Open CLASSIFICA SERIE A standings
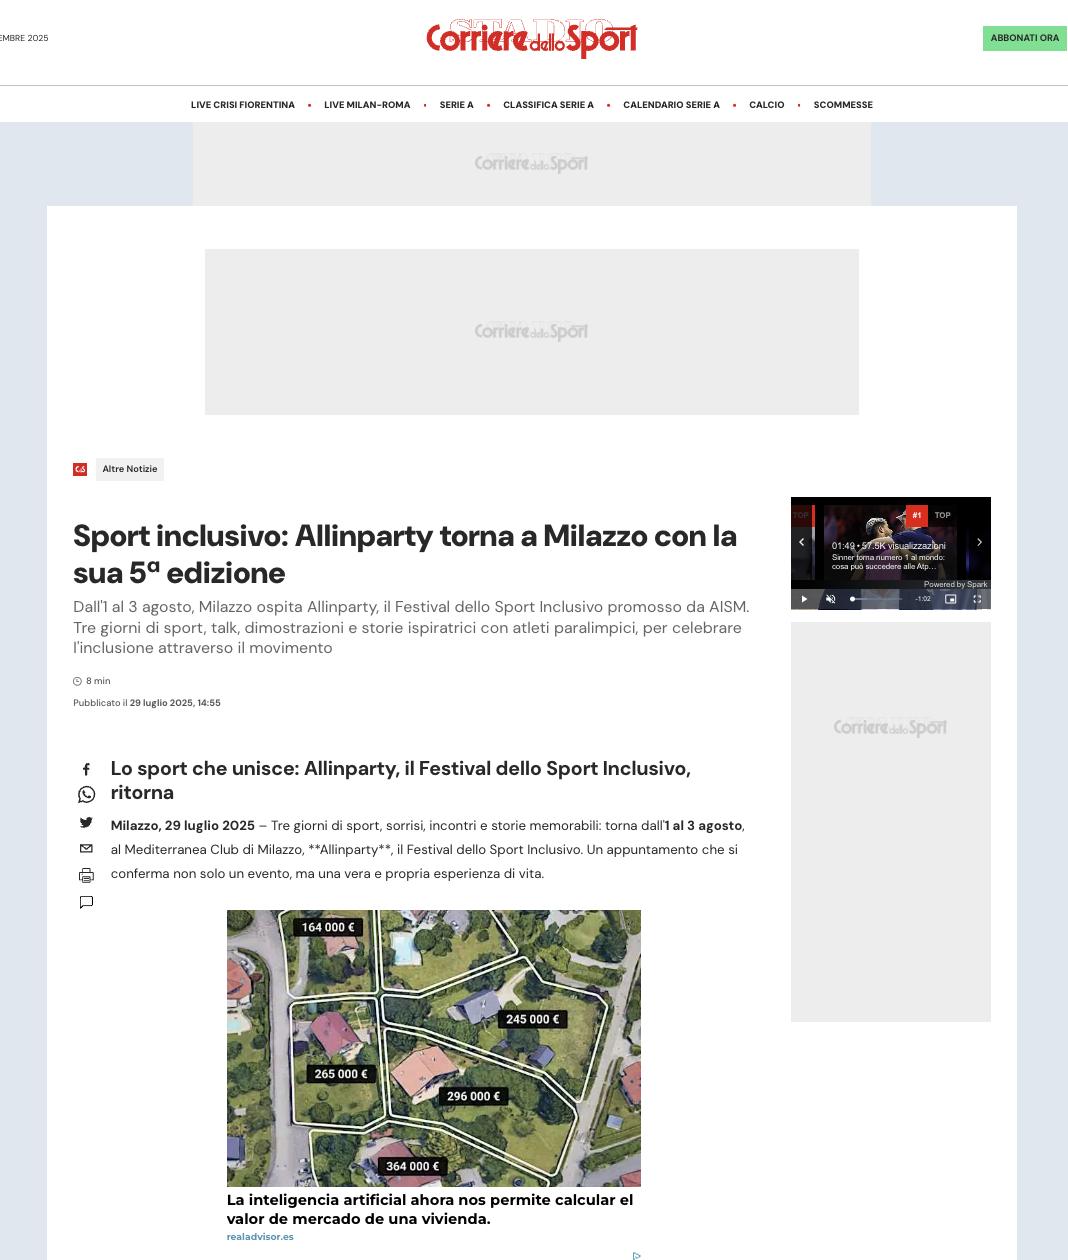 point(548,105)
